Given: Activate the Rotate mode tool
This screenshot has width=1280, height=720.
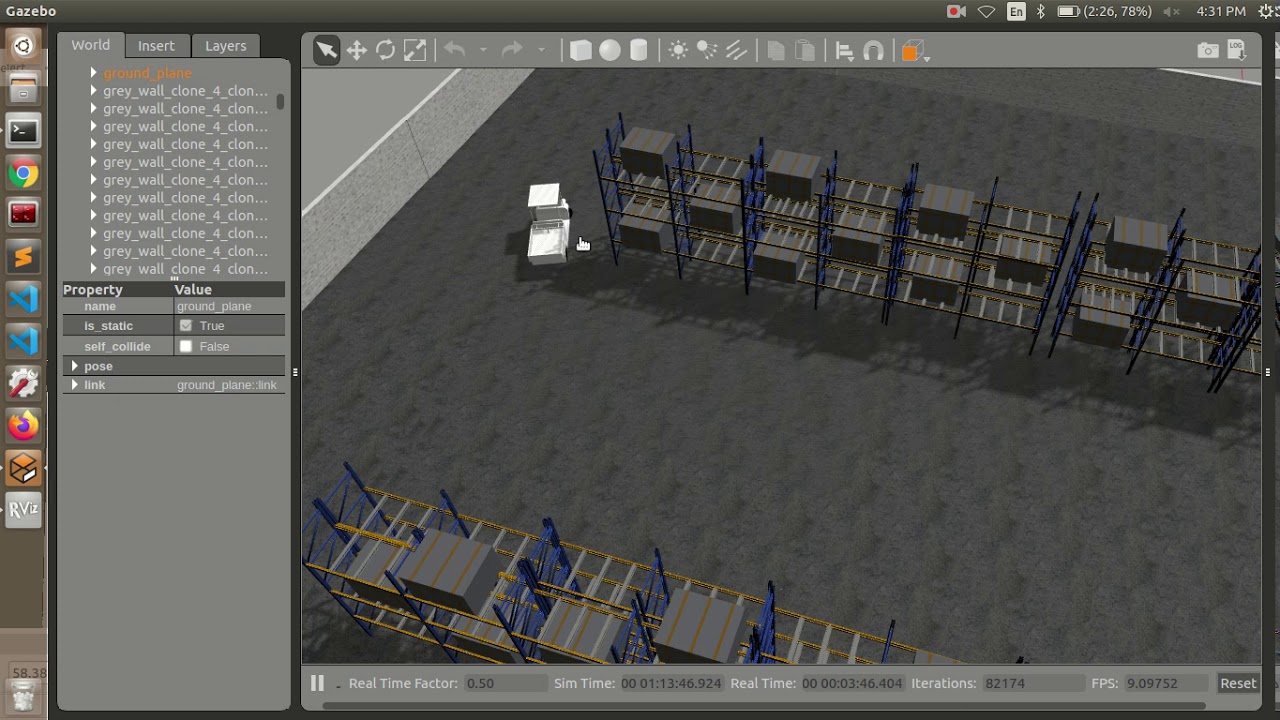Looking at the screenshot, I should (385, 50).
